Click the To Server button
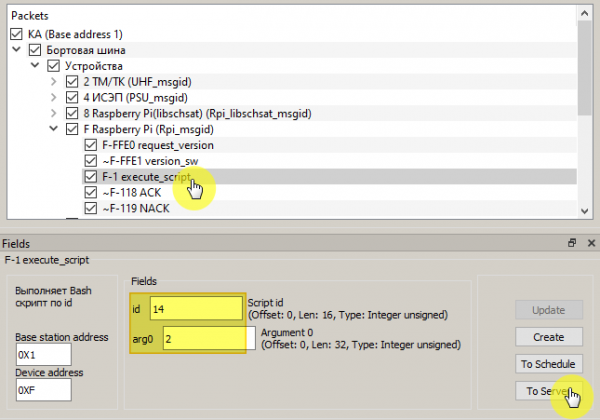Viewport: 600px width, 420px height. [x=547, y=390]
